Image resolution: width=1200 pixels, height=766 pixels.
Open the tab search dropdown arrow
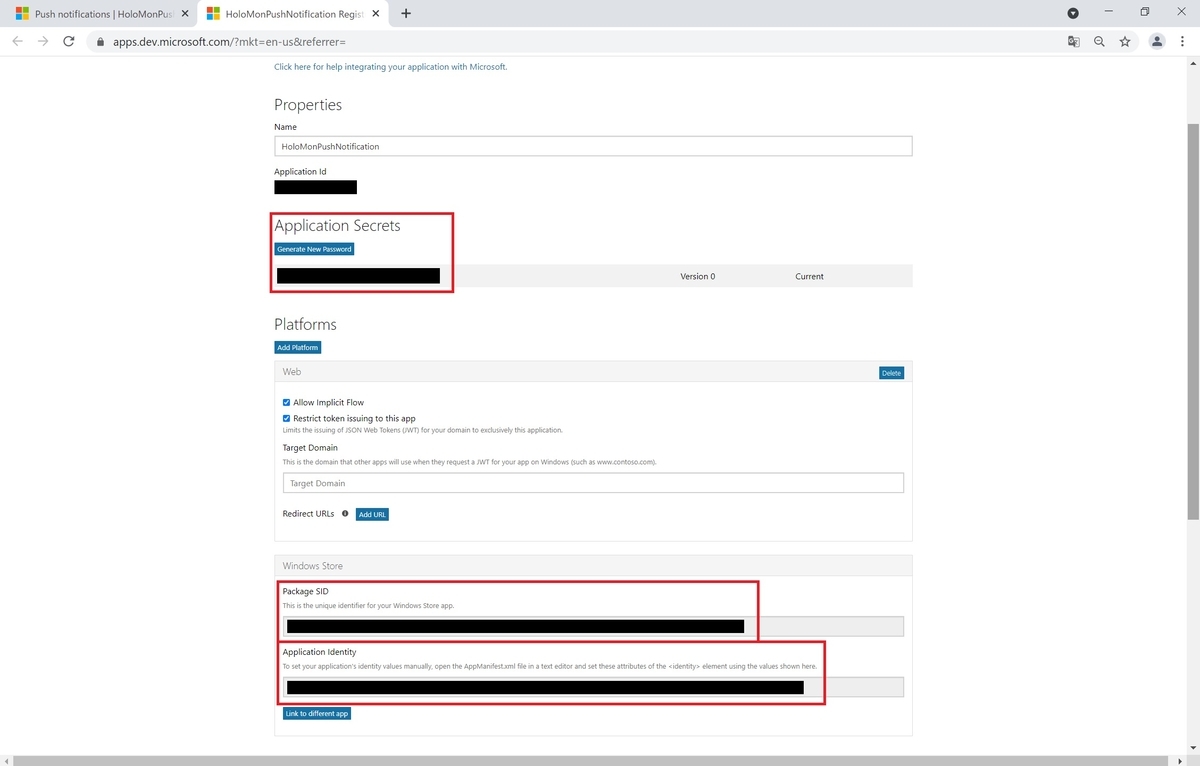click(x=1073, y=13)
